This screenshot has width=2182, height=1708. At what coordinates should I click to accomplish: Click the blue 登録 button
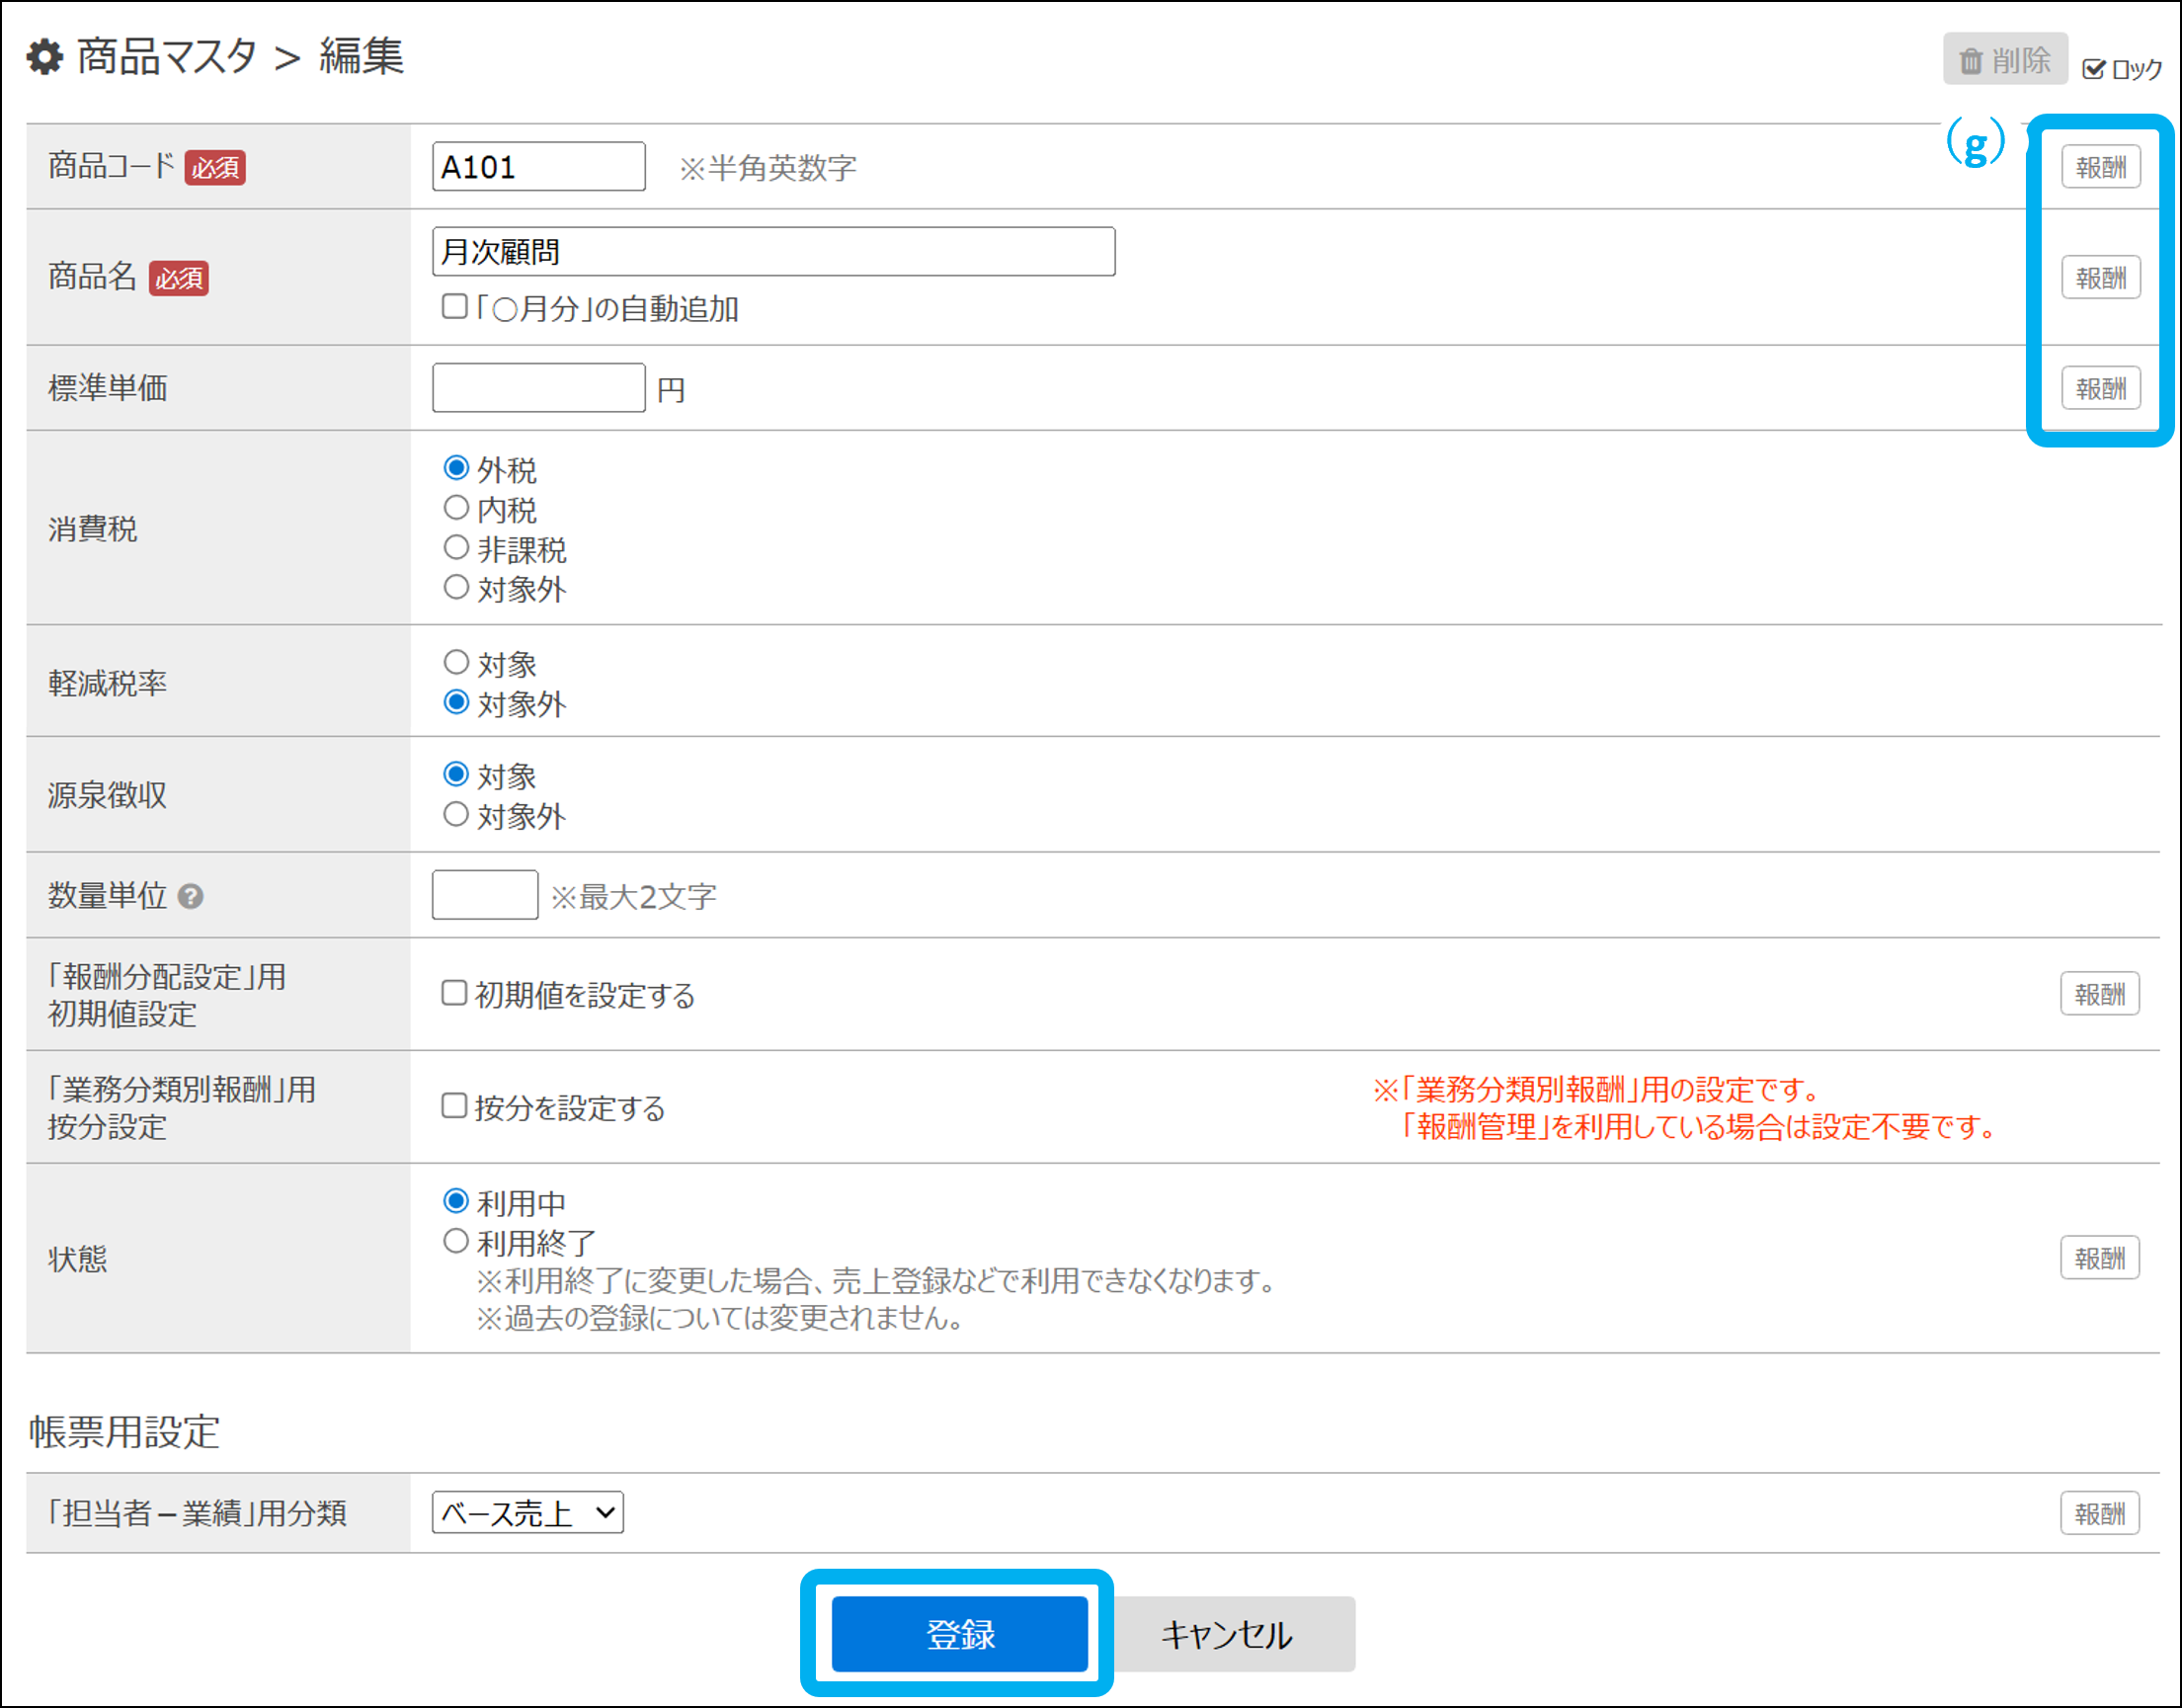point(959,1634)
